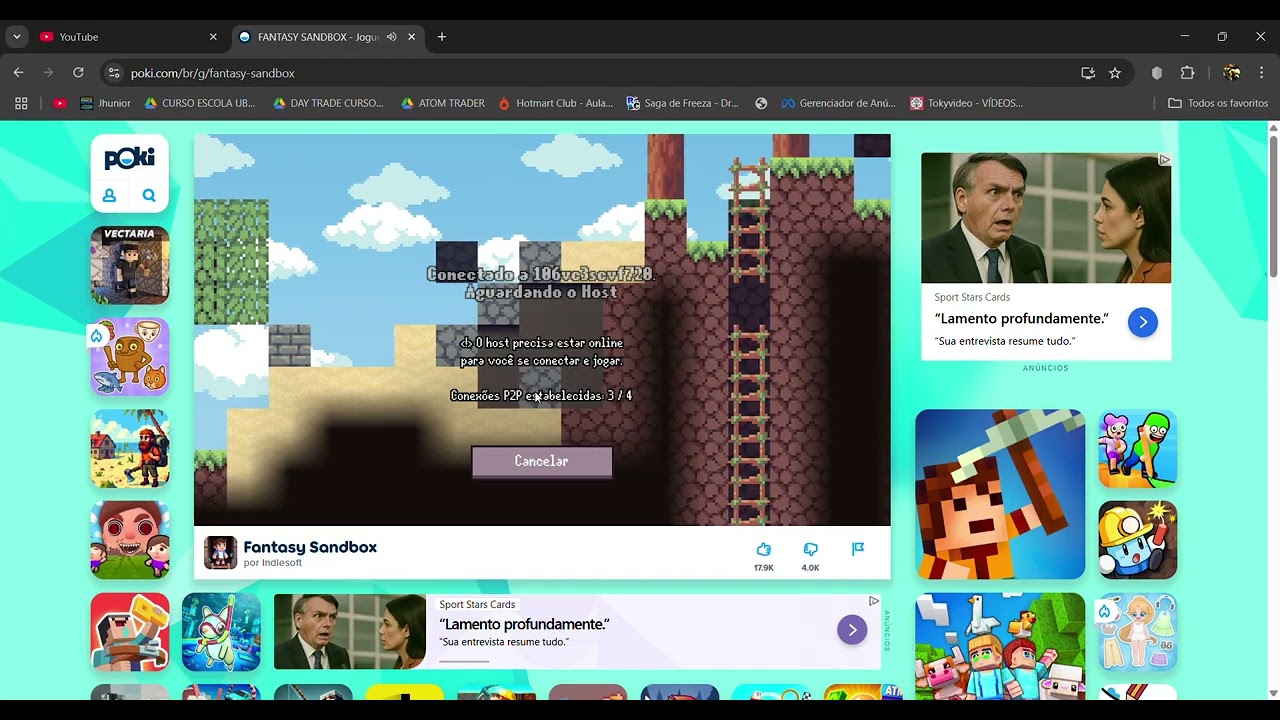Open the Vectaria game thumbnail
1280x720 pixels.
[x=130, y=265]
